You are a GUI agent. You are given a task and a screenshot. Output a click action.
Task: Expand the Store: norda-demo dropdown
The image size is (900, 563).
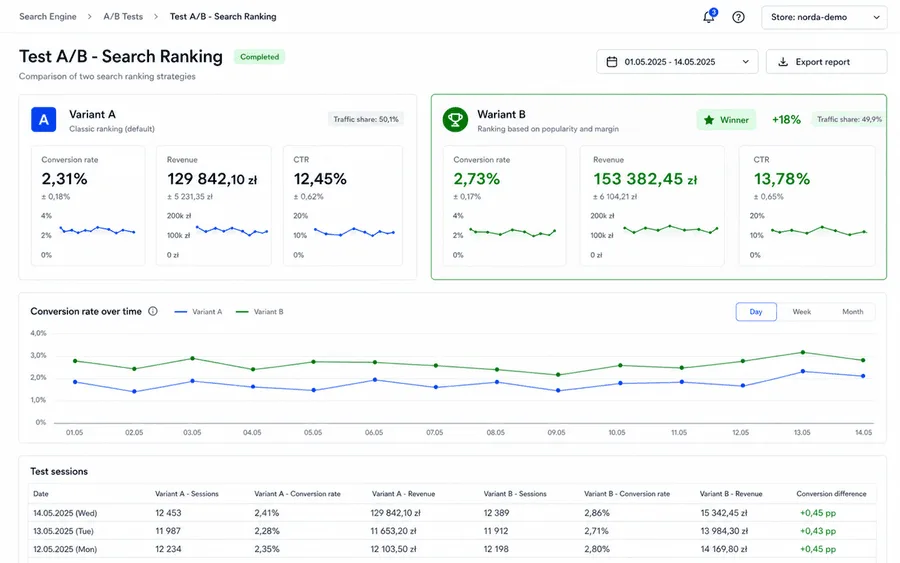[x=824, y=17]
